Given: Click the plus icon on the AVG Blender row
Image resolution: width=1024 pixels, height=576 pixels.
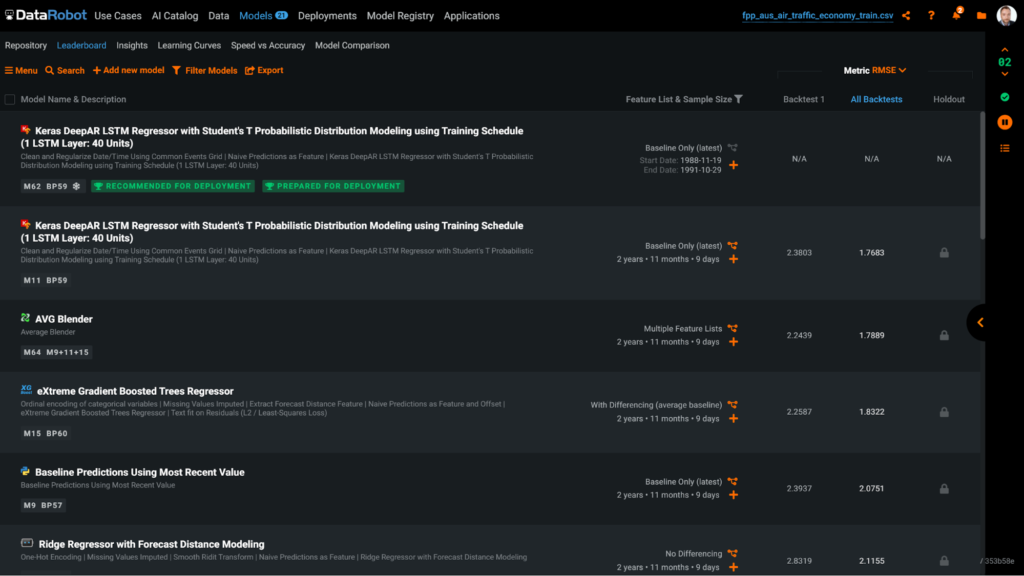Looking at the screenshot, I should (734, 342).
